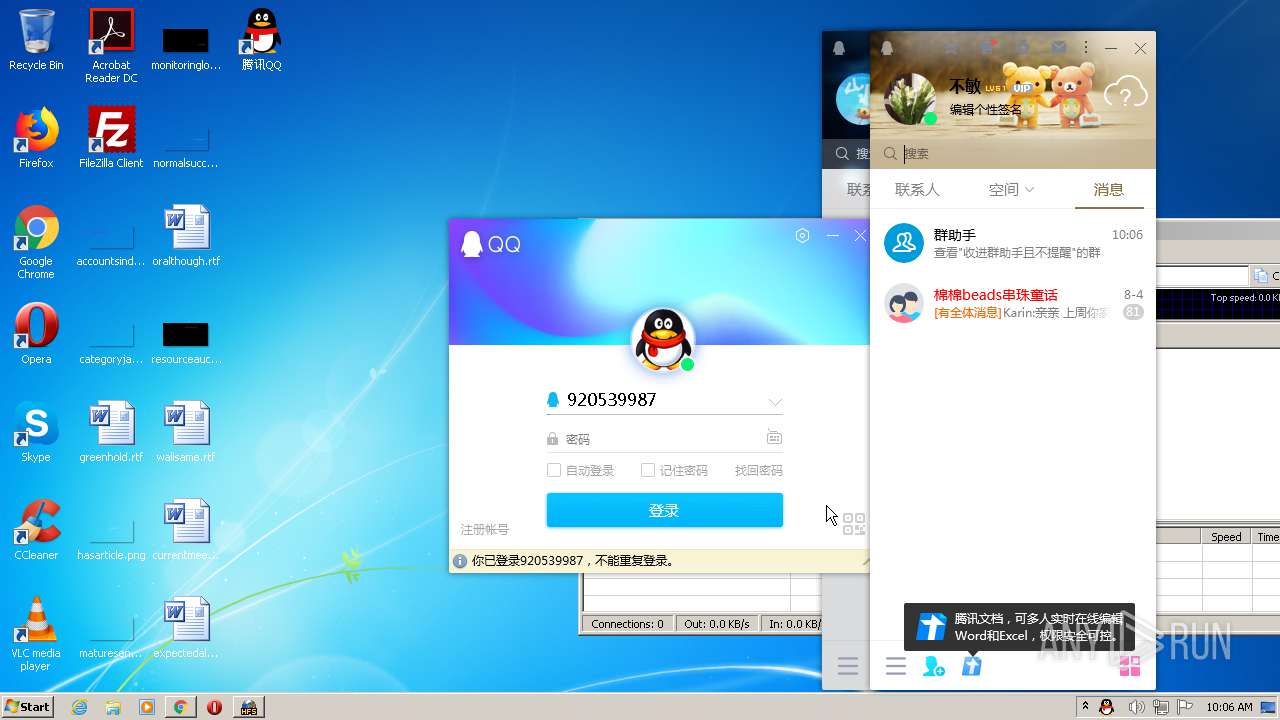The width and height of the screenshot is (1280, 720).
Task: Open the Recycle Bin desktop icon
Action: pyautogui.click(x=36, y=40)
